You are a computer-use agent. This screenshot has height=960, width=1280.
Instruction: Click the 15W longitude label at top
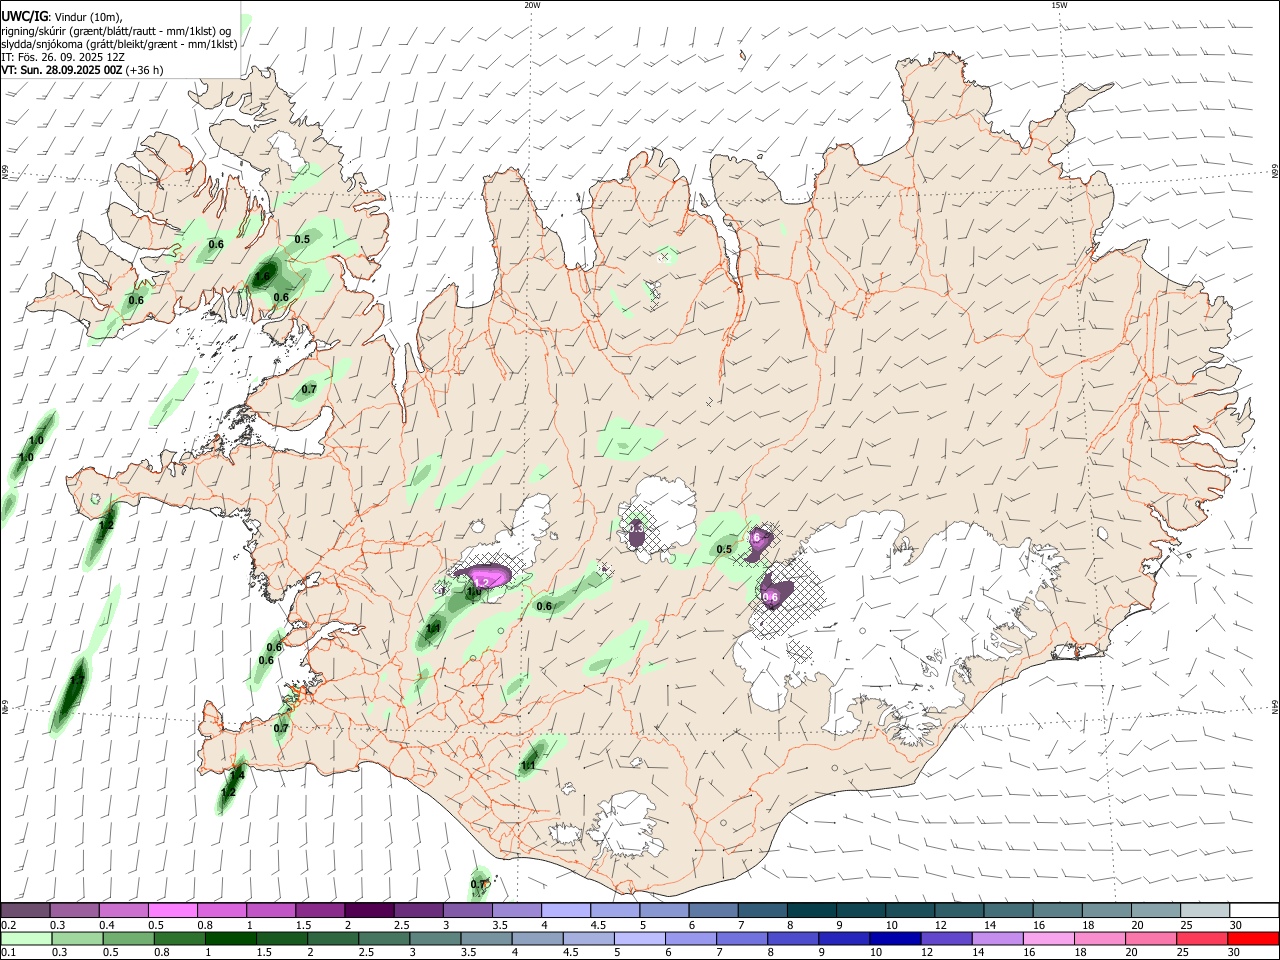click(1059, 5)
